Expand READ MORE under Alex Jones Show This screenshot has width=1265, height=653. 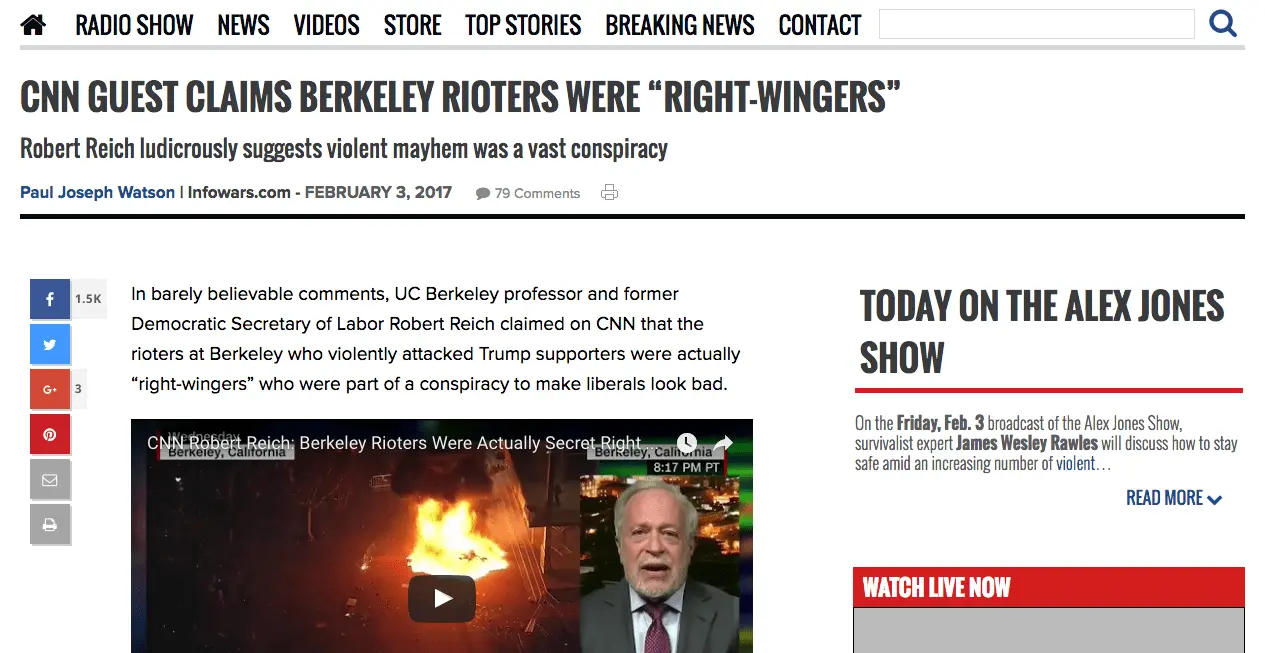[1174, 498]
